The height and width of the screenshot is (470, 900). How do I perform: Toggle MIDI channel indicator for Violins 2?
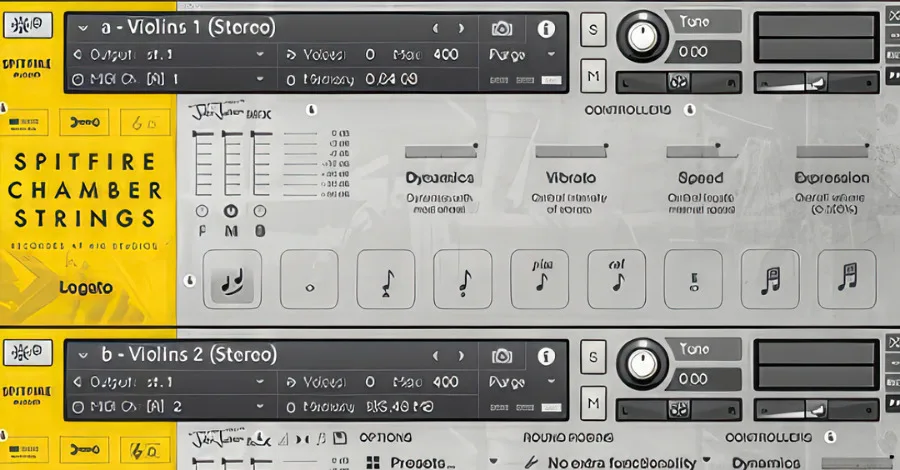click(77, 407)
